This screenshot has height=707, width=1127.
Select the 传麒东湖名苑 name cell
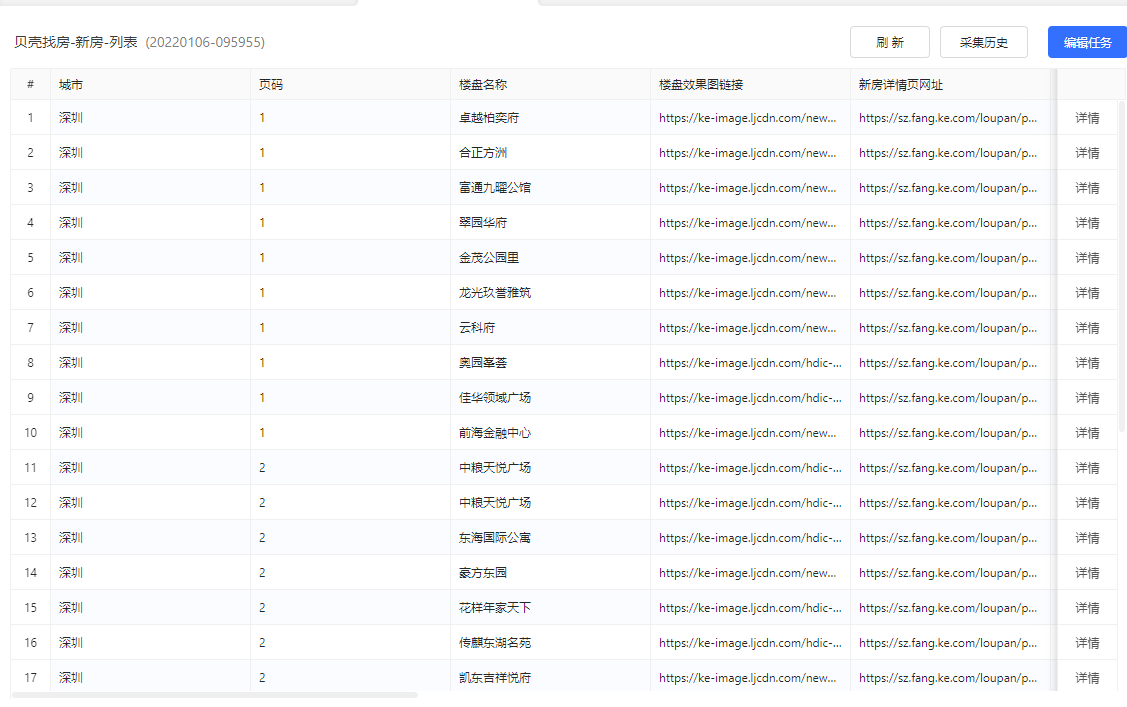550,642
